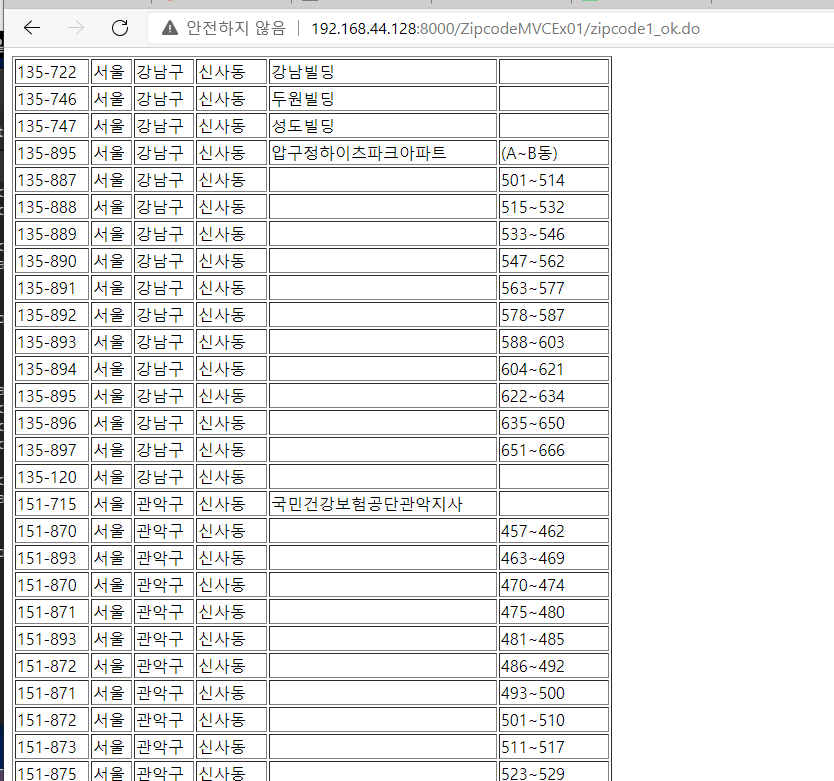Click the (A~B동) cell
The height and width of the screenshot is (781, 834).
[x=554, y=153]
